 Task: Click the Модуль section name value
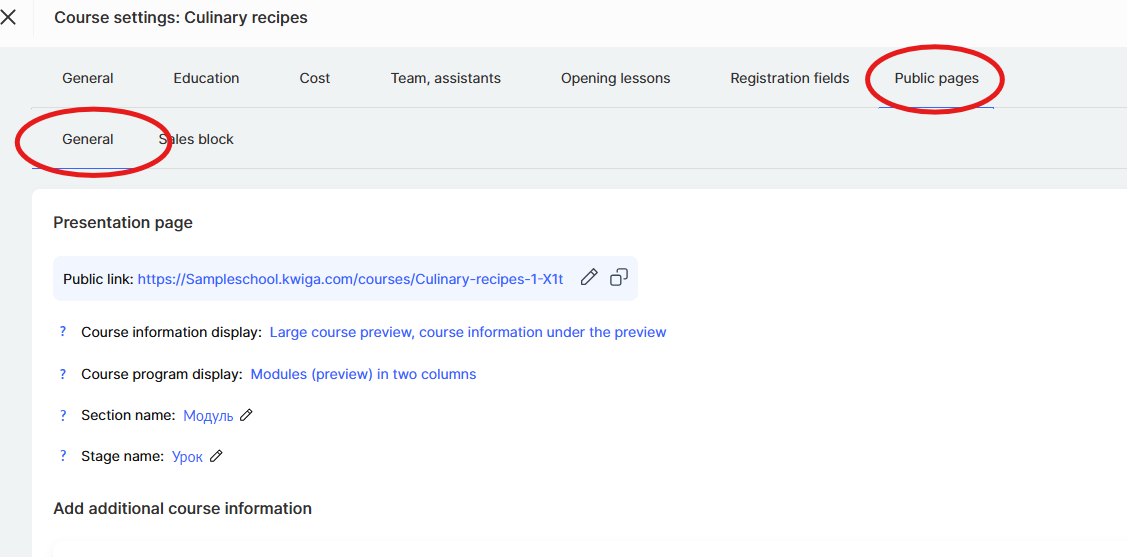tap(208, 416)
